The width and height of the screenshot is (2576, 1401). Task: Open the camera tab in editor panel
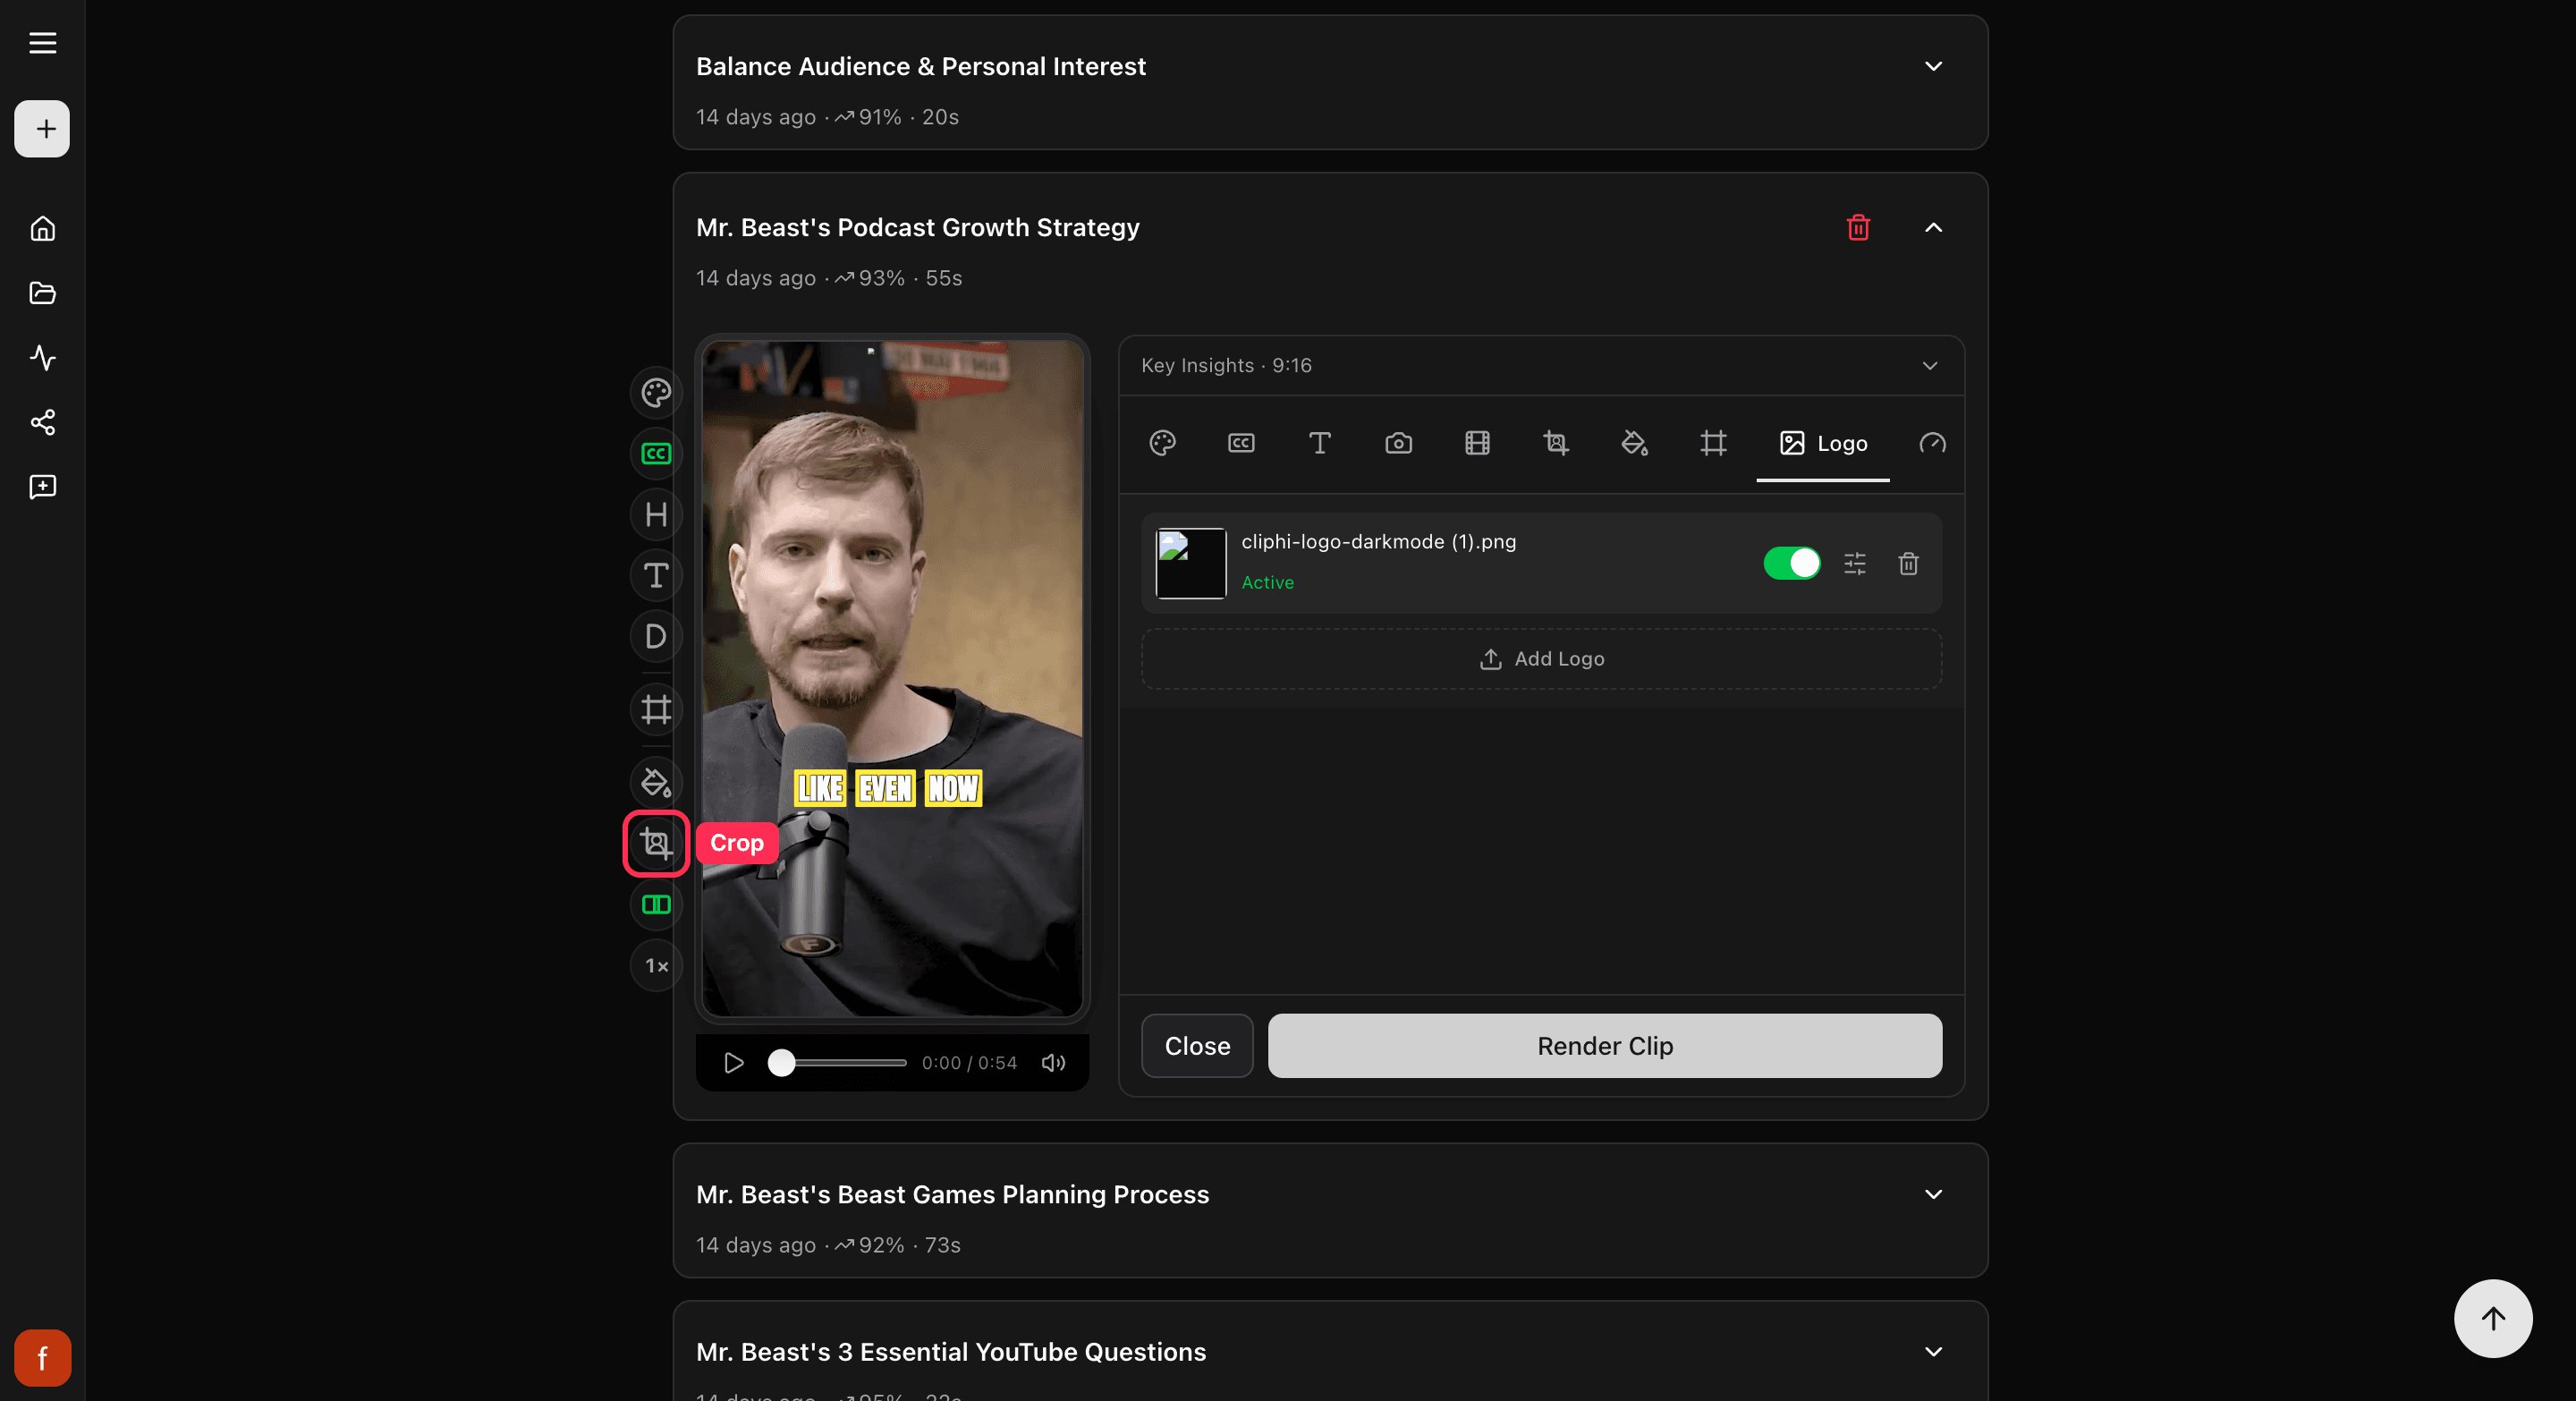(1398, 443)
